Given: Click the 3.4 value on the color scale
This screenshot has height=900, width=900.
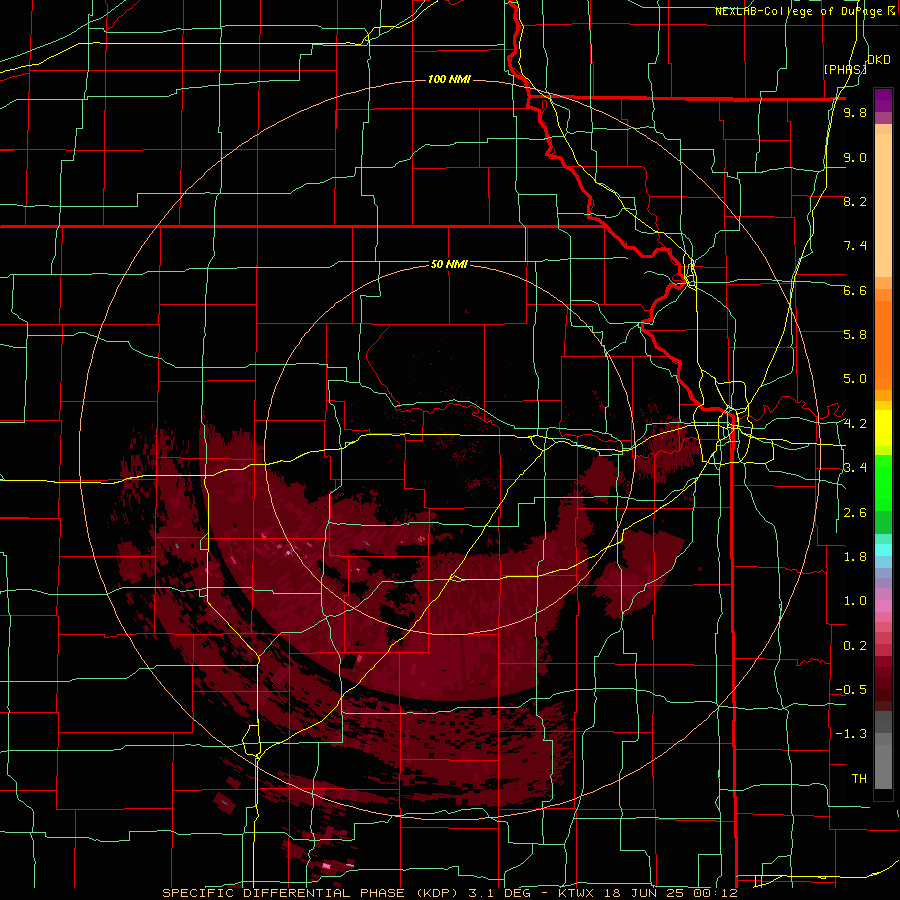Looking at the screenshot, I should click(855, 468).
